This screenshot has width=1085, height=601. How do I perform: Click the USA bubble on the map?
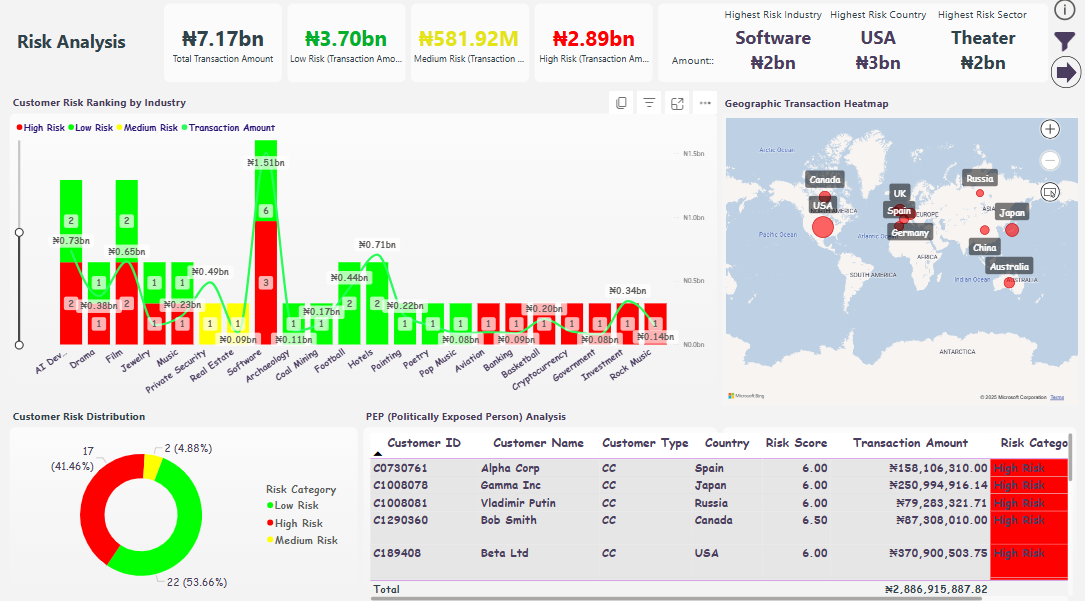823,227
